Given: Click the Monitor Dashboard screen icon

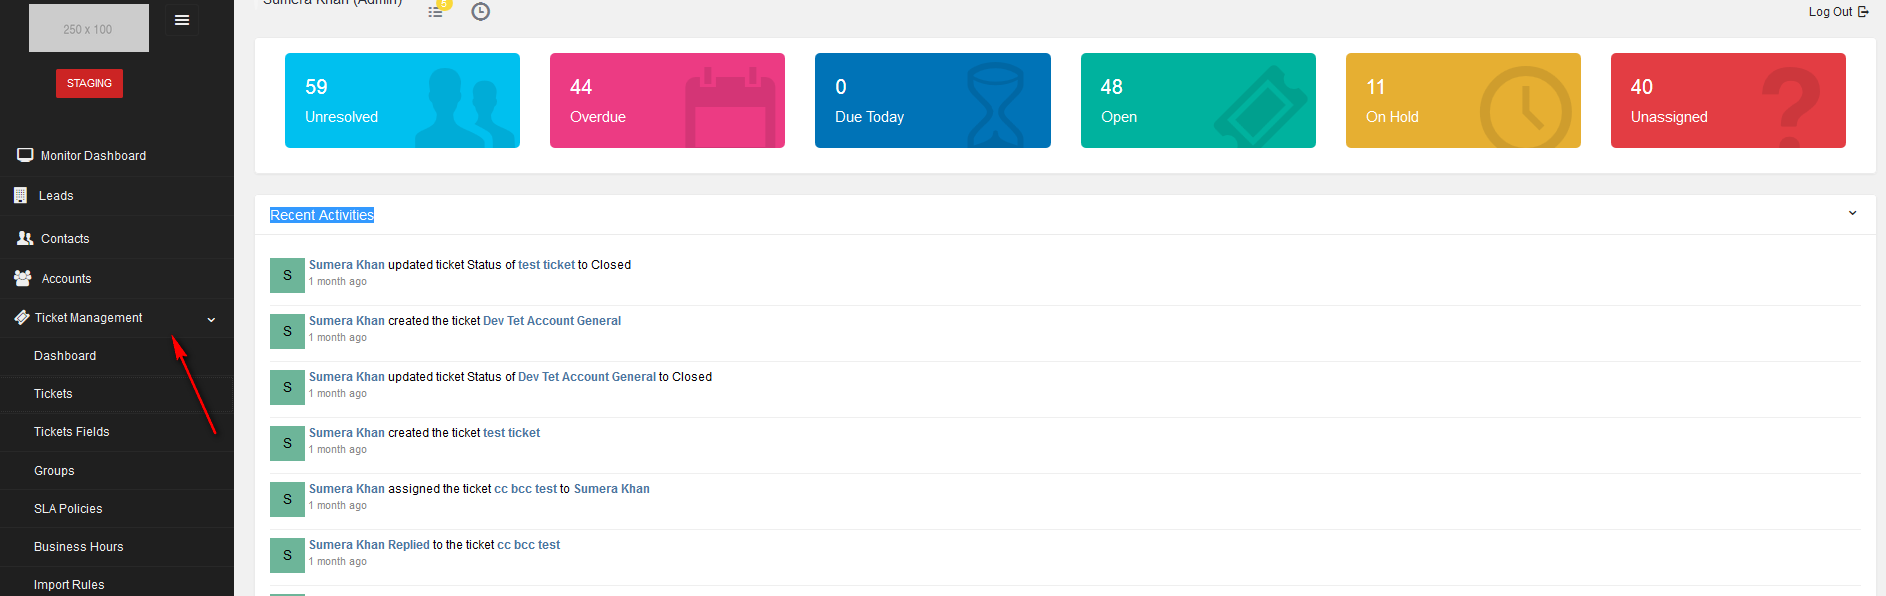Looking at the screenshot, I should pos(25,155).
